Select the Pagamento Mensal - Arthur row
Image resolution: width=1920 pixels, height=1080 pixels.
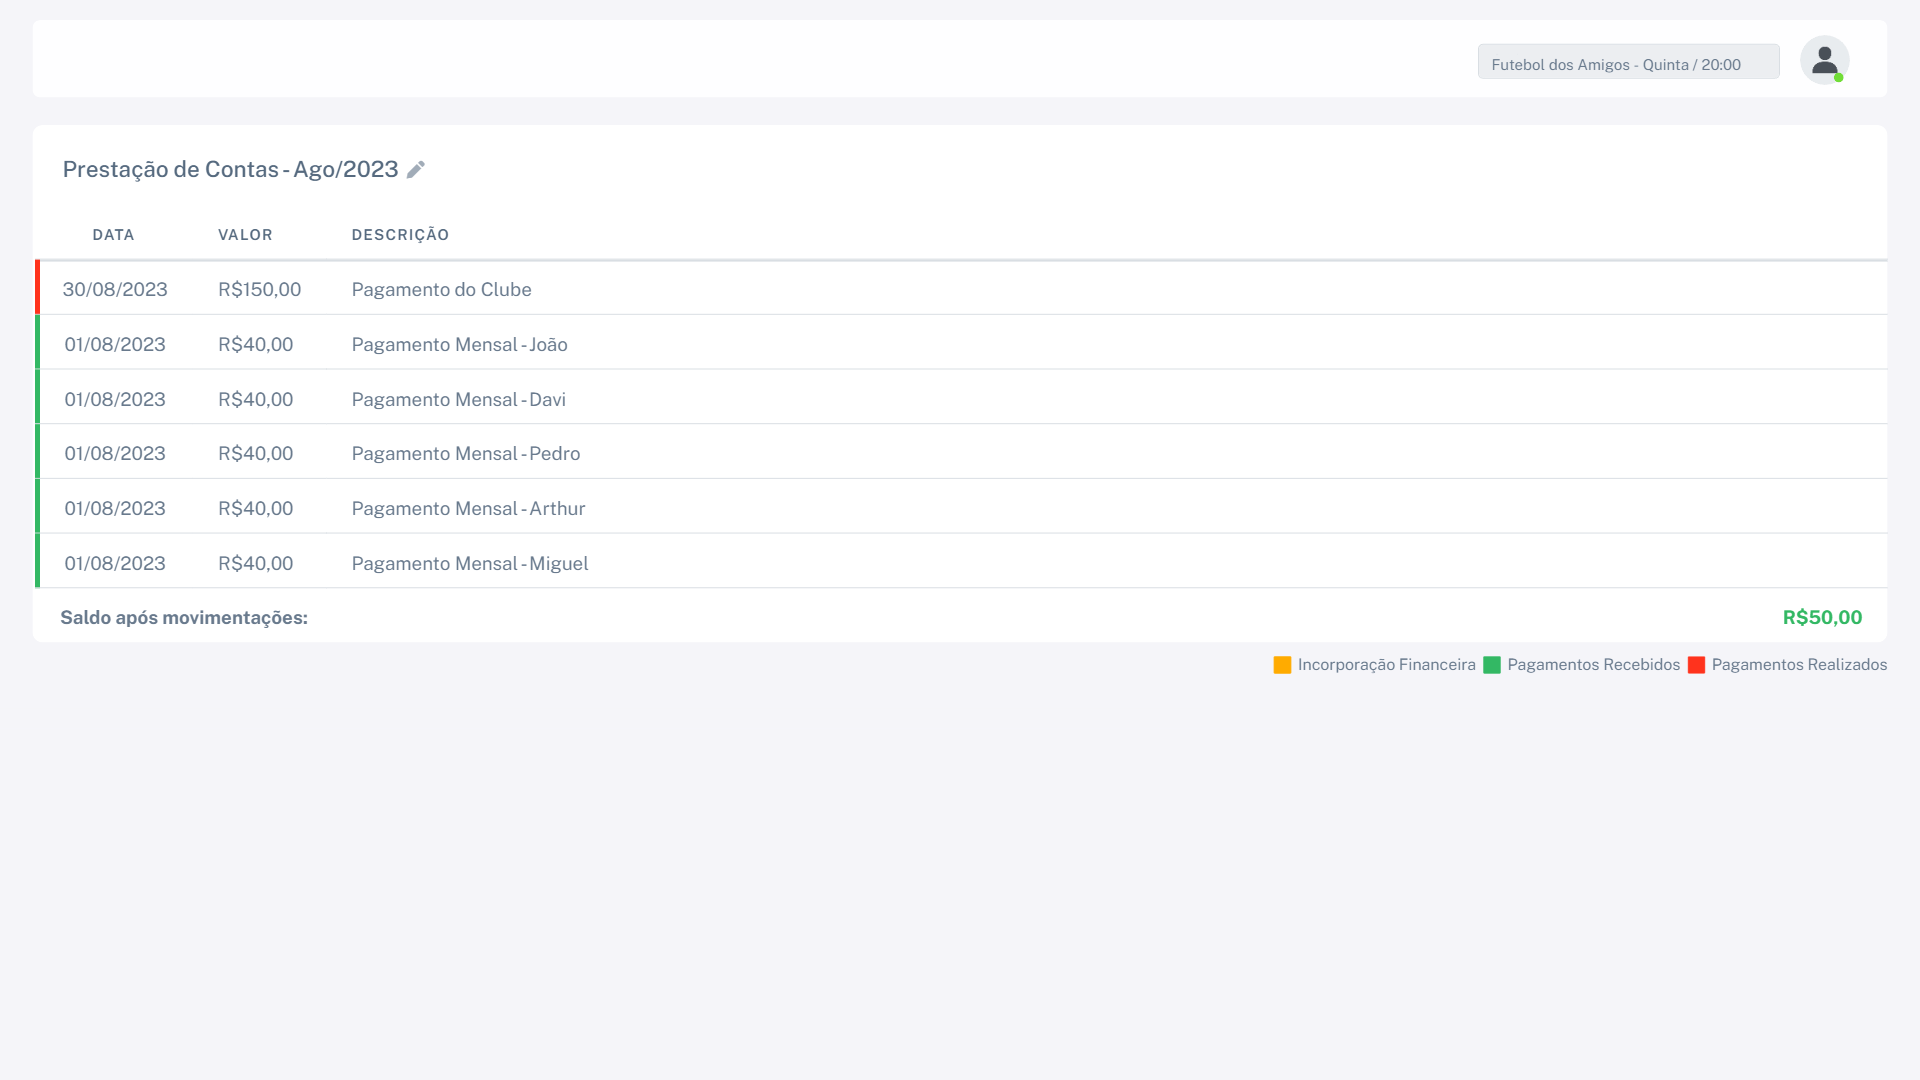tap(468, 509)
